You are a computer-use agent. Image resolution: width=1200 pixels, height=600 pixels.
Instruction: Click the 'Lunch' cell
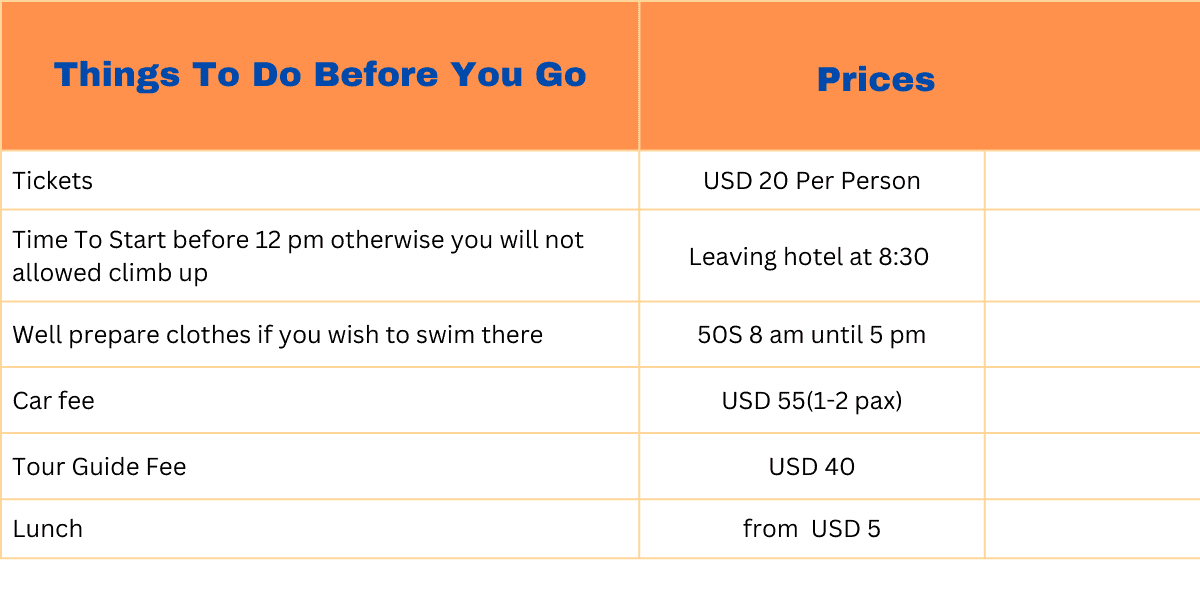tap(48, 529)
